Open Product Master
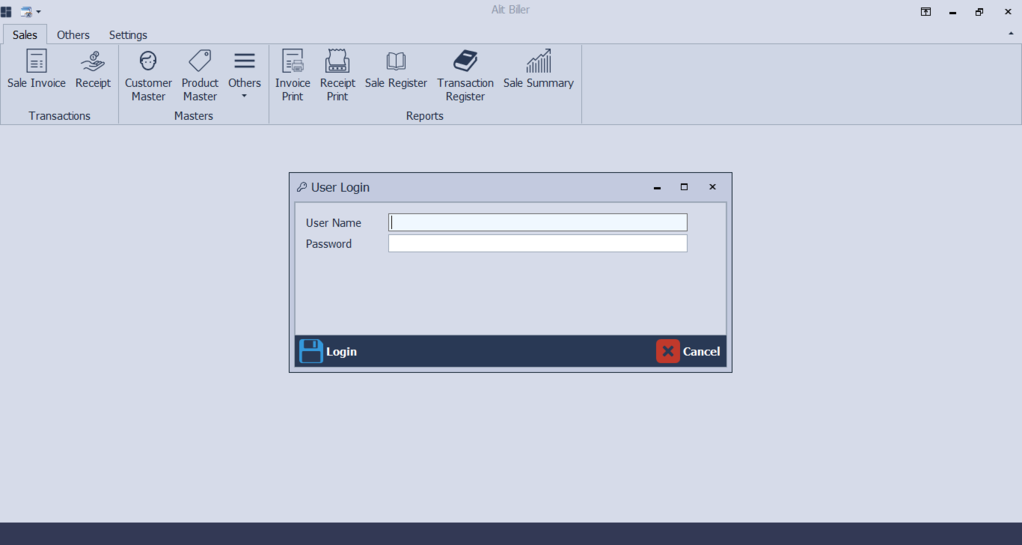This screenshot has width=1022, height=545. pos(199,76)
